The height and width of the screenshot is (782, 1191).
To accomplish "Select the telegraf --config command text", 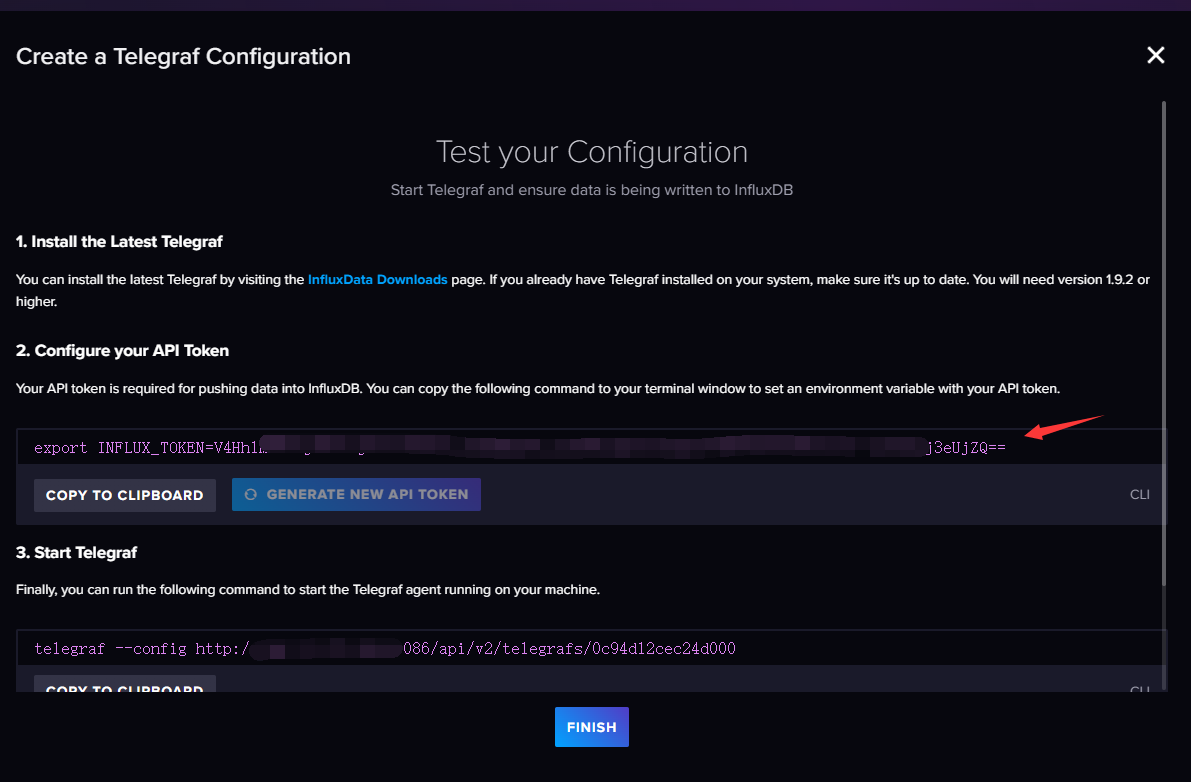I will [x=385, y=648].
